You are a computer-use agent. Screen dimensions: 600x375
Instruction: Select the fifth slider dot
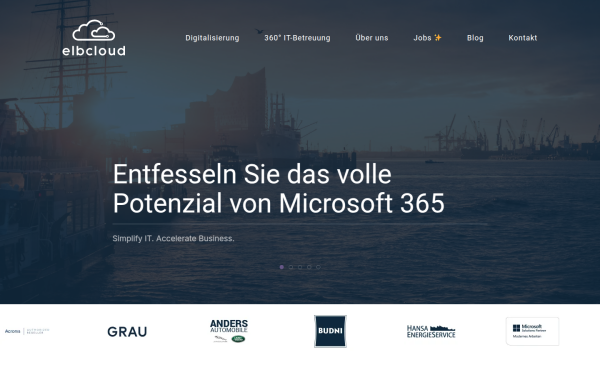click(318, 267)
